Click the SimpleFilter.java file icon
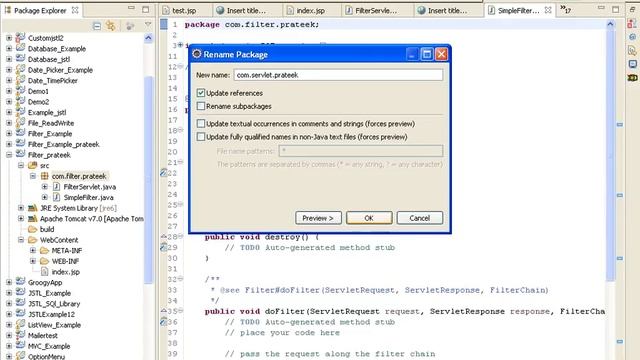This screenshot has height=360, width=640. [57, 197]
